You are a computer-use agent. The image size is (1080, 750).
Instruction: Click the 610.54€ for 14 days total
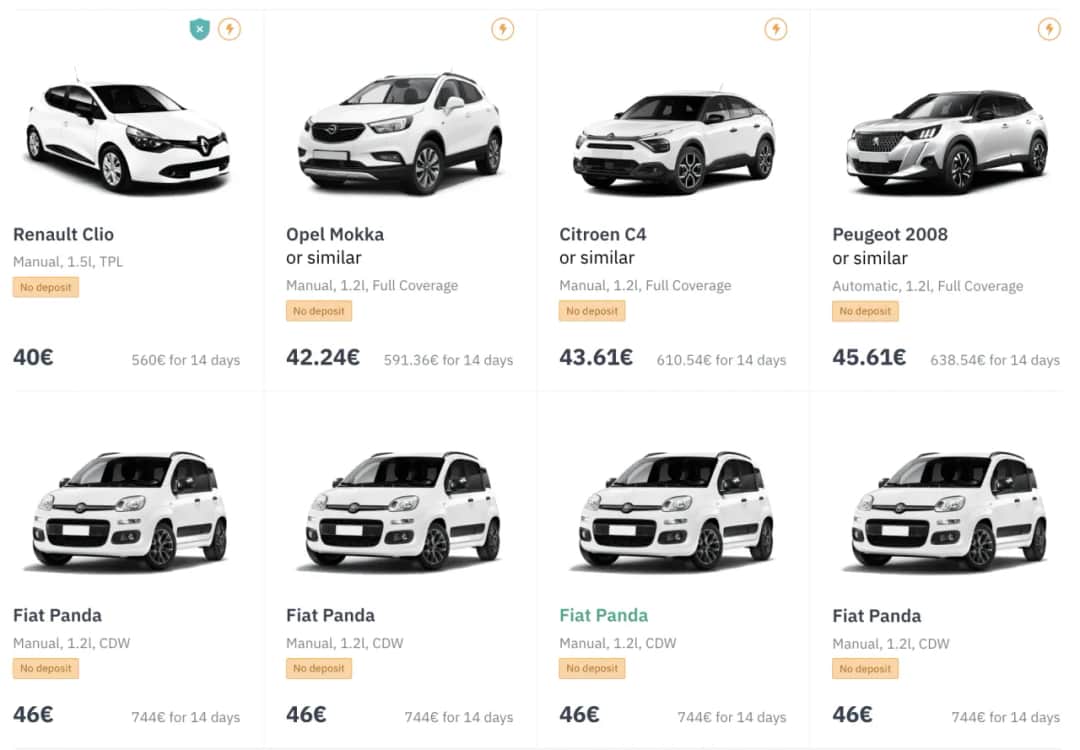tap(721, 360)
